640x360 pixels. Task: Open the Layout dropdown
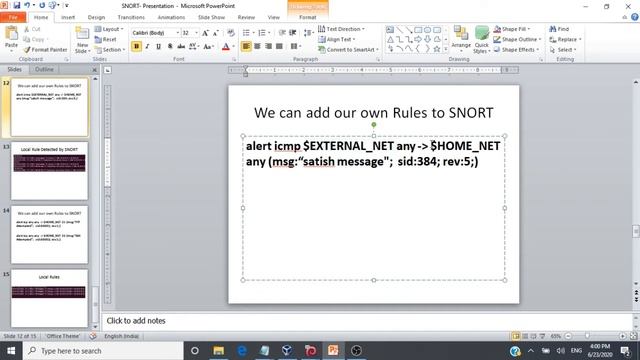tap(109, 29)
